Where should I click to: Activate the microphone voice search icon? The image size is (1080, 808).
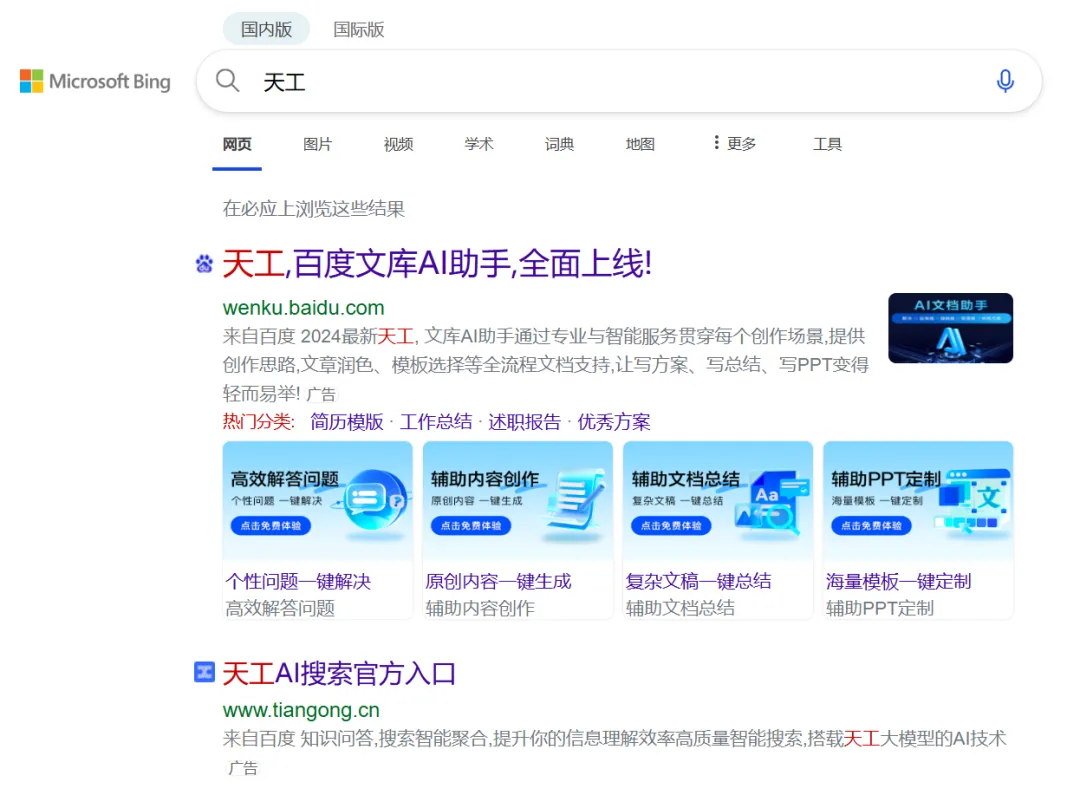tap(1005, 81)
